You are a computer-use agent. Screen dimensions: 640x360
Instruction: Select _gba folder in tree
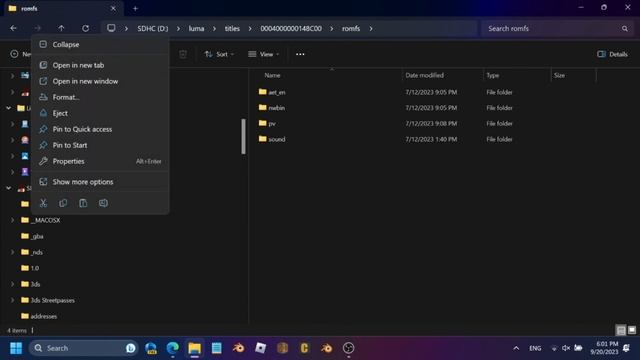32,236
